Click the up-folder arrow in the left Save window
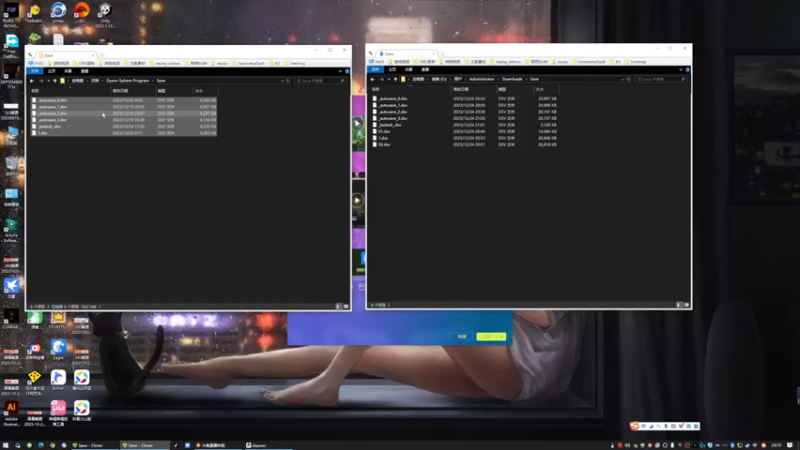Screen dimensions: 800x450 coord(55,81)
